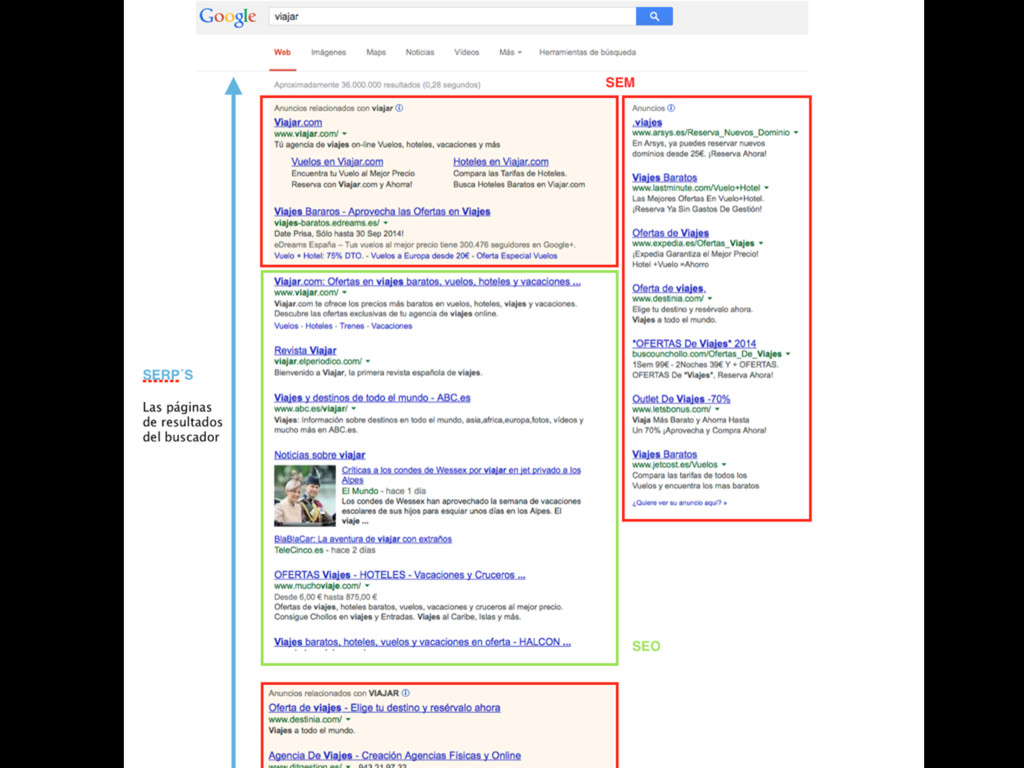The height and width of the screenshot is (768, 1024).
Task: Expand arrow next to www.jetcost.es/Vuelos
Action: (724, 465)
